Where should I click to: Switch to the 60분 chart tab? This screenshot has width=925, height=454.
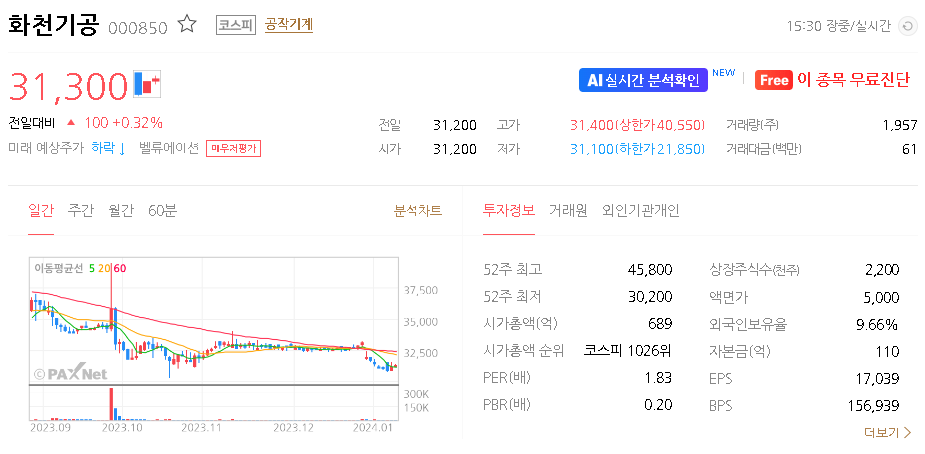pyautogui.click(x=162, y=210)
